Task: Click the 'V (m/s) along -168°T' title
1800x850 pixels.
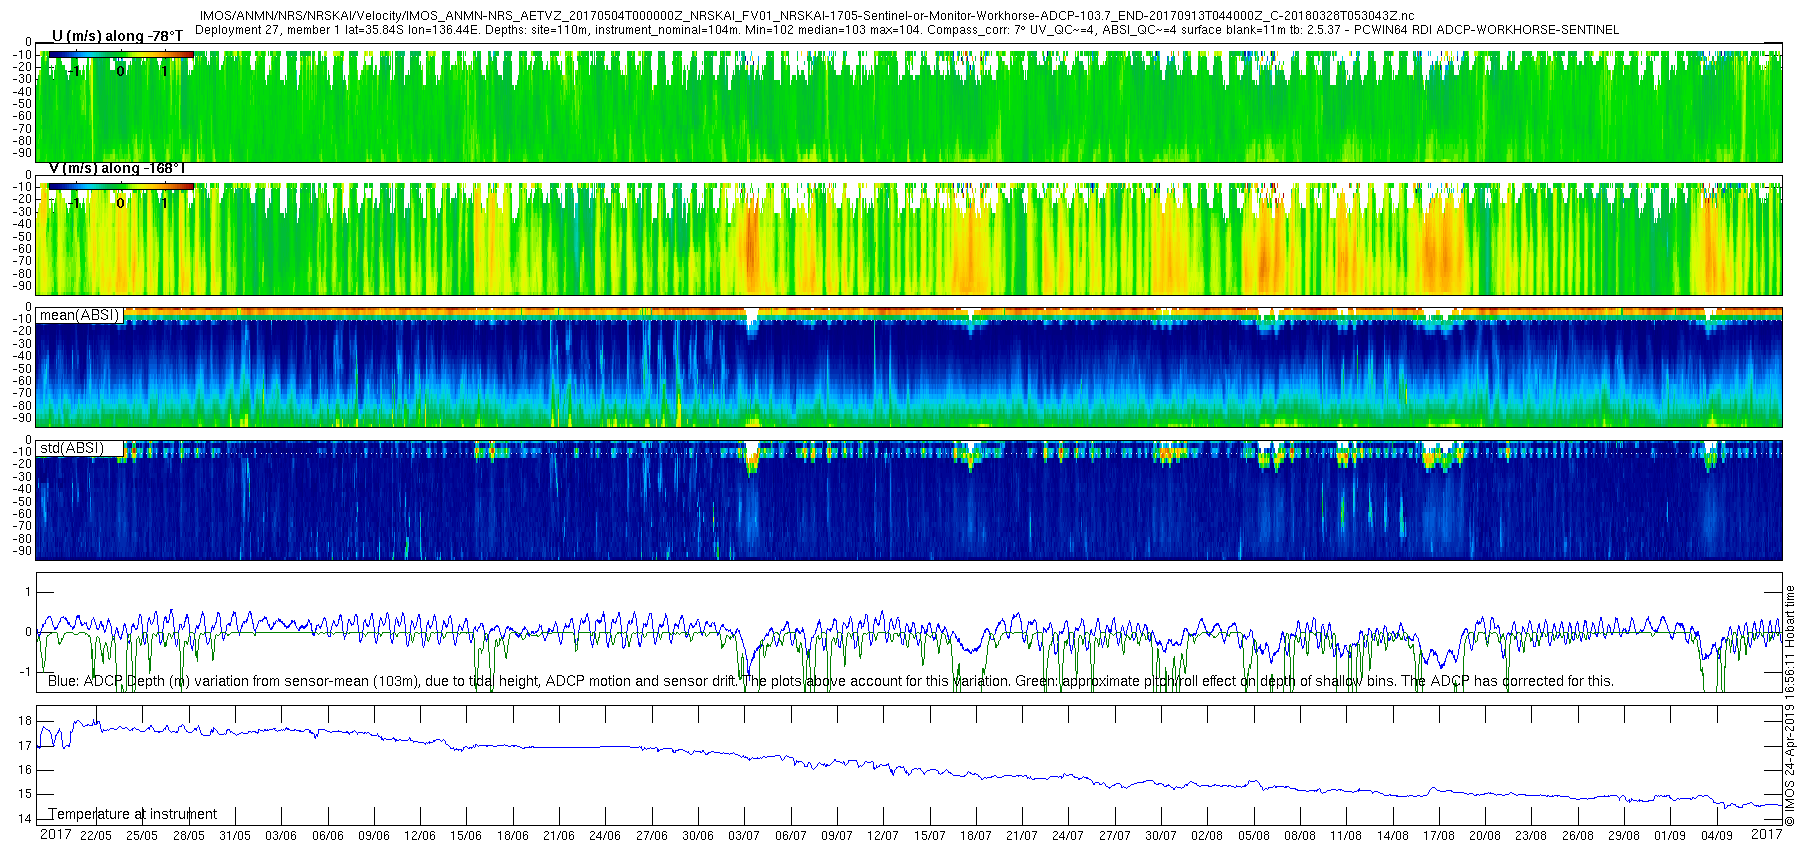Action: [x=116, y=168]
